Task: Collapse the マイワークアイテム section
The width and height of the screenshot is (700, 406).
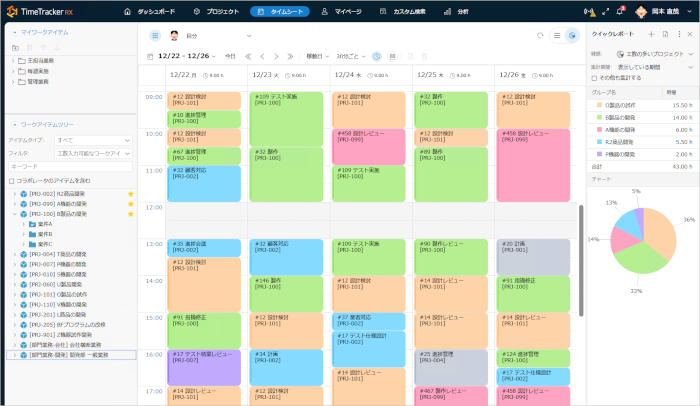Action: 15,33
